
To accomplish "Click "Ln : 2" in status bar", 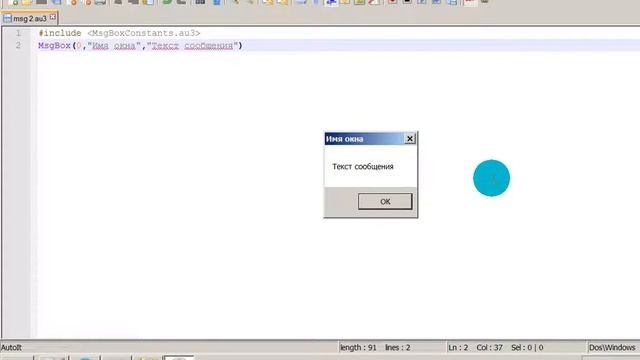I will pos(458,347).
